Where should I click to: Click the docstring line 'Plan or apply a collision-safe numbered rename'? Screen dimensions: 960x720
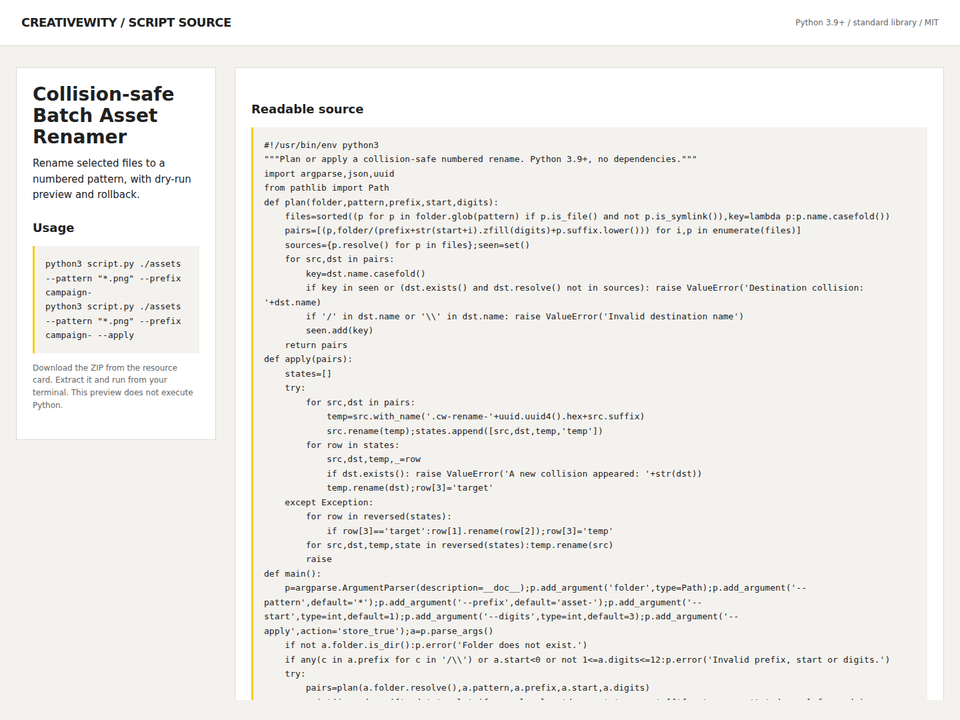point(481,159)
